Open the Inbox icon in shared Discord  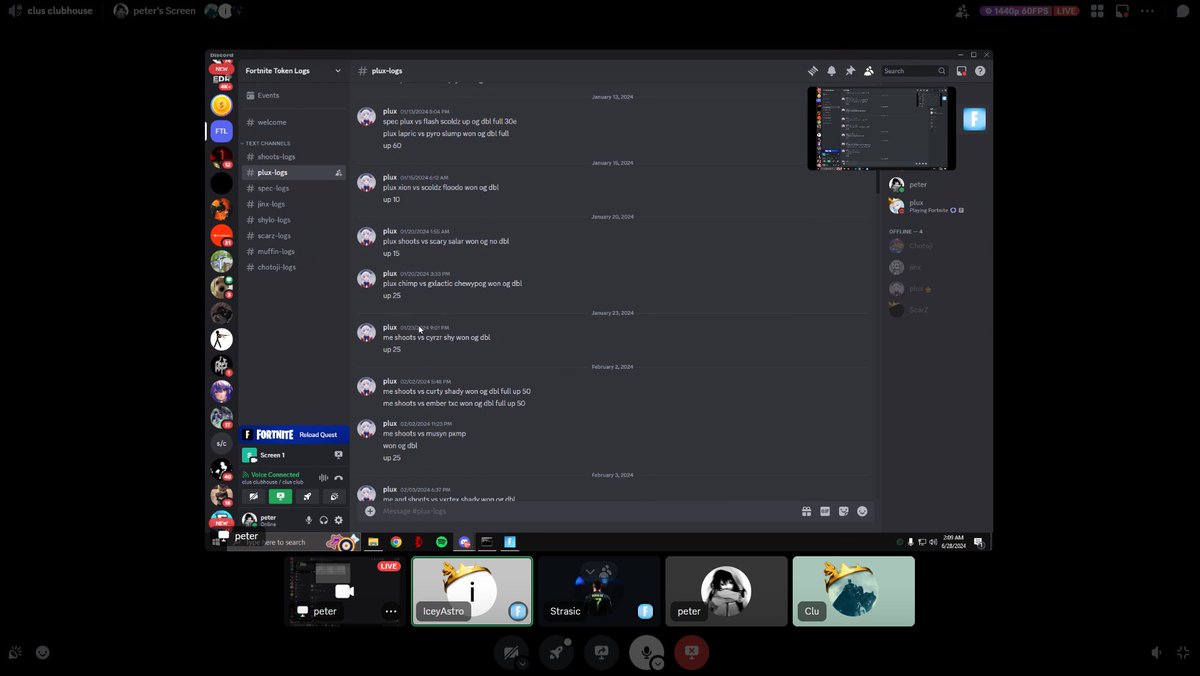coord(961,71)
